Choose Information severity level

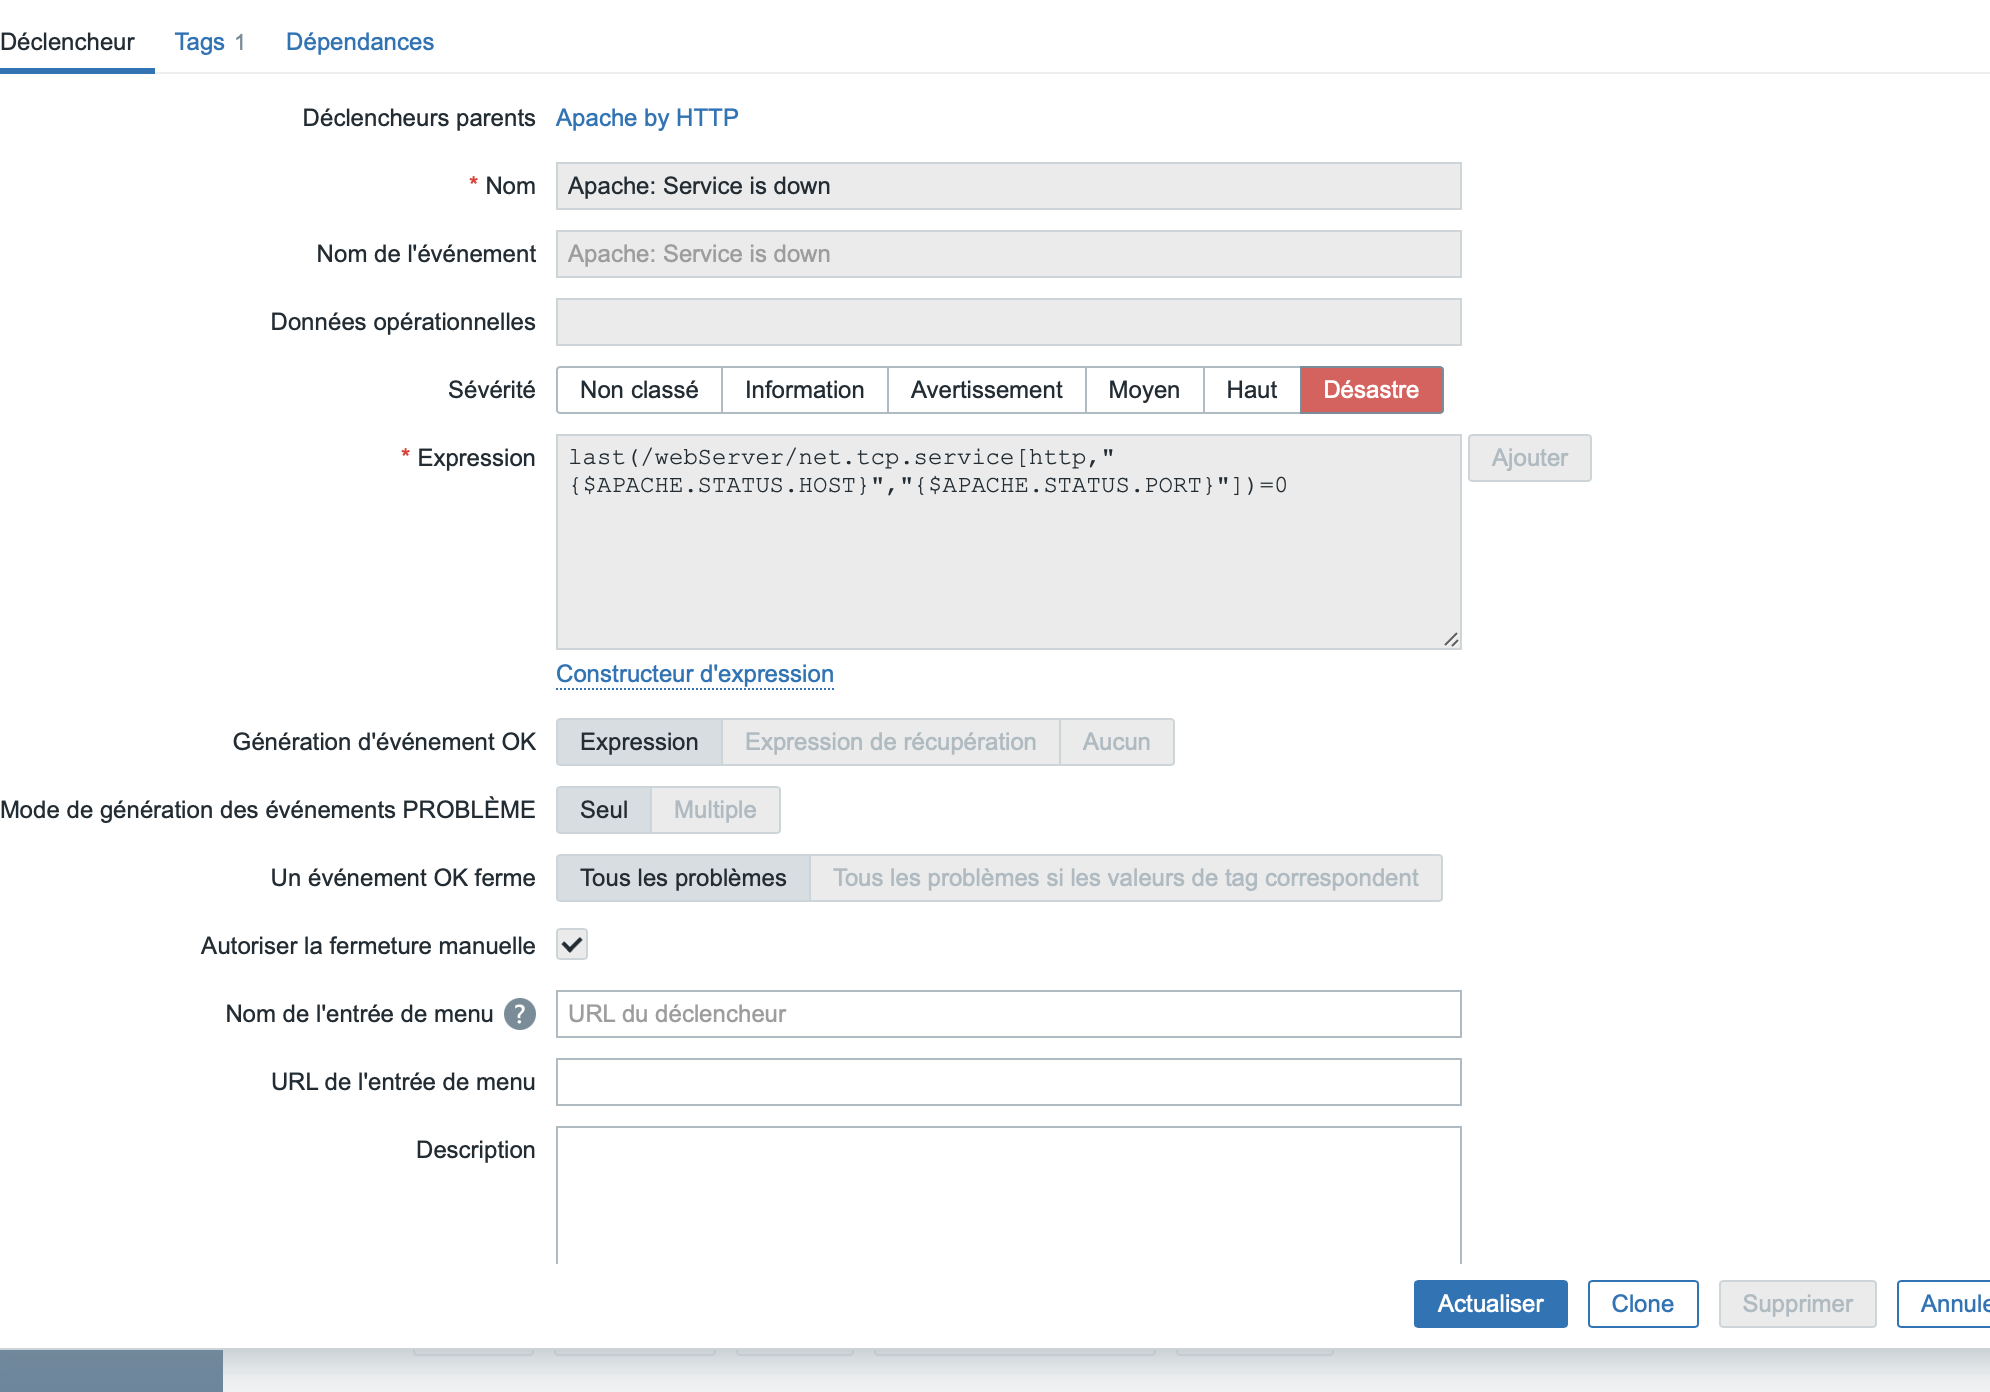click(804, 390)
